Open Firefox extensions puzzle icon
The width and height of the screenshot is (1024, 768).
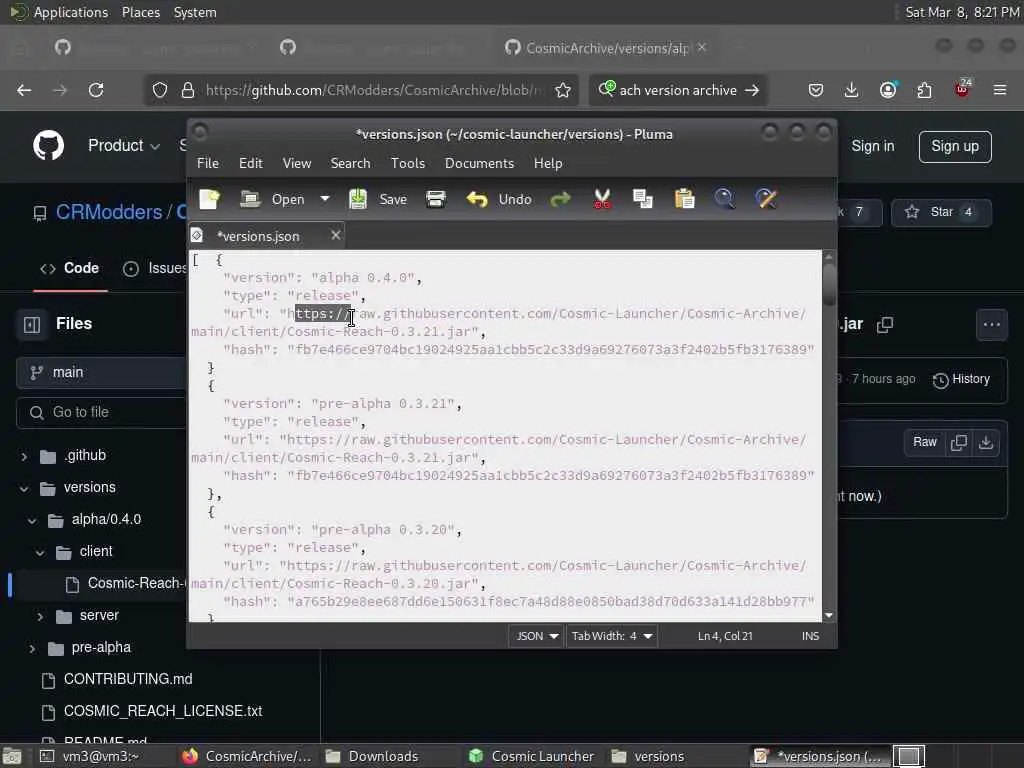coord(924,90)
